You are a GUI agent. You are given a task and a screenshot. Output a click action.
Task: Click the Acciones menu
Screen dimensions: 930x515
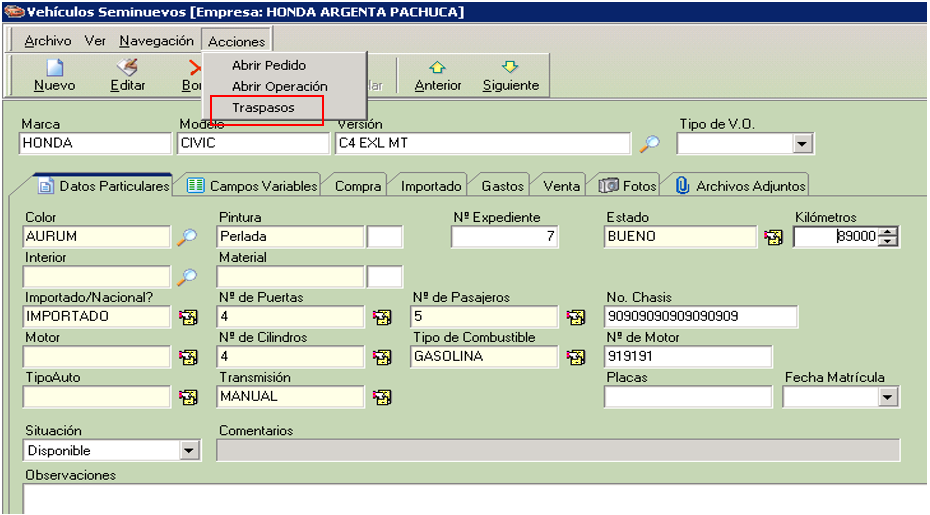click(237, 42)
